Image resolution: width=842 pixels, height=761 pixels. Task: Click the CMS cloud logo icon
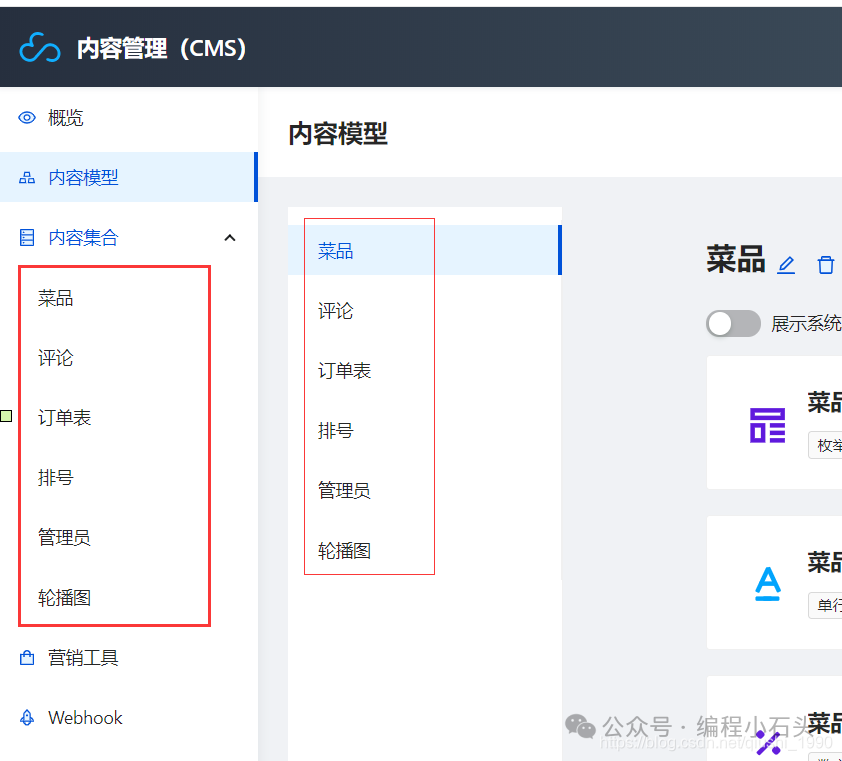click(40, 47)
